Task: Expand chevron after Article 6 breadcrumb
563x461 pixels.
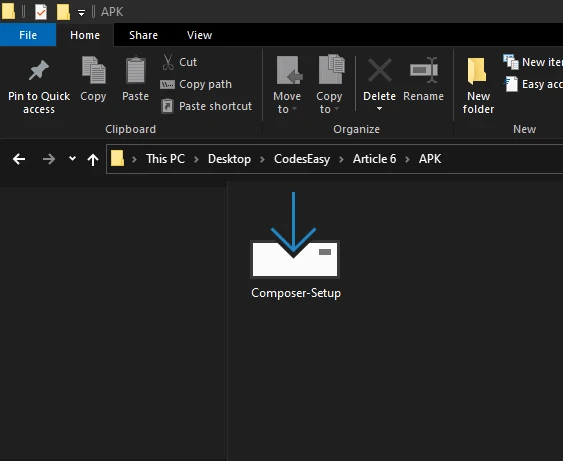Action: tap(408, 159)
